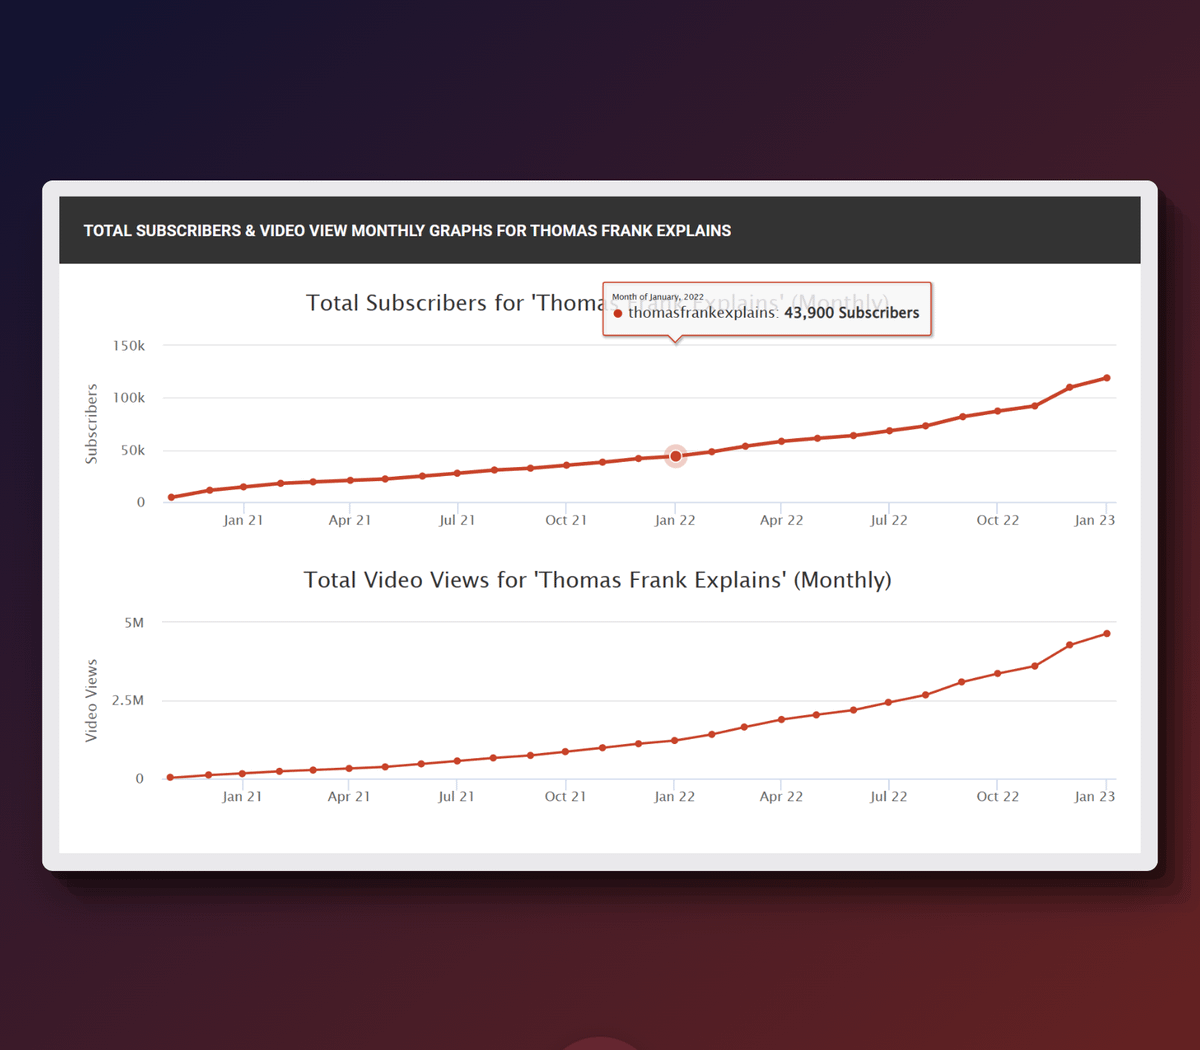Click the '43,900 Subscribers' tooltip value

851,313
